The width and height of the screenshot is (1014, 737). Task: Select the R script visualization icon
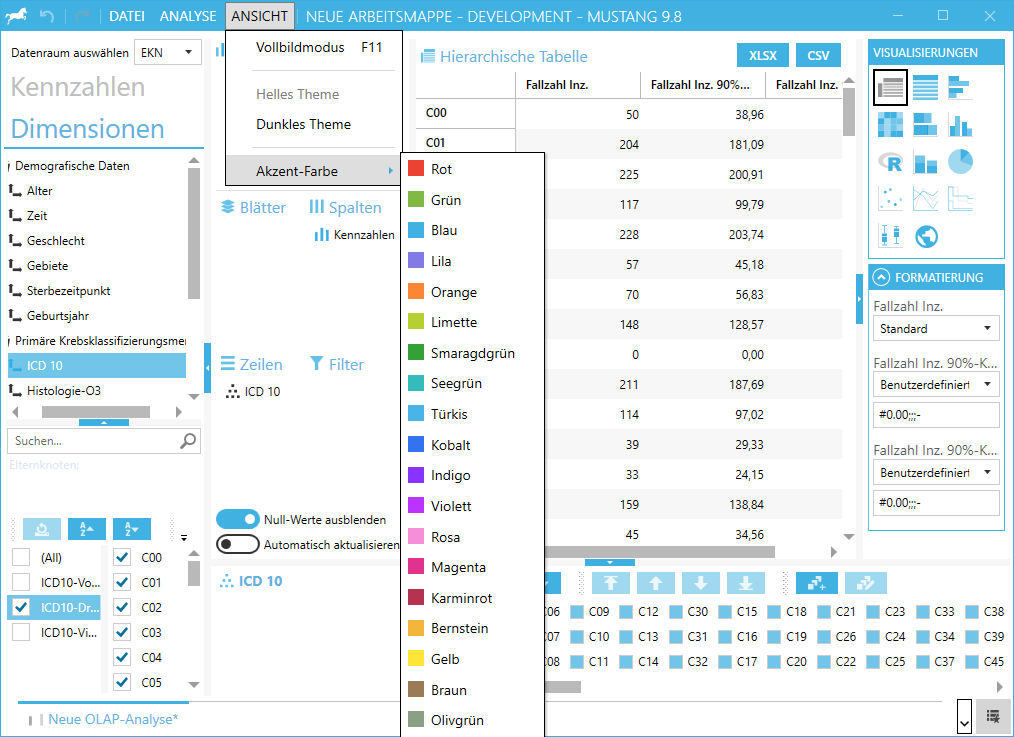click(x=890, y=162)
